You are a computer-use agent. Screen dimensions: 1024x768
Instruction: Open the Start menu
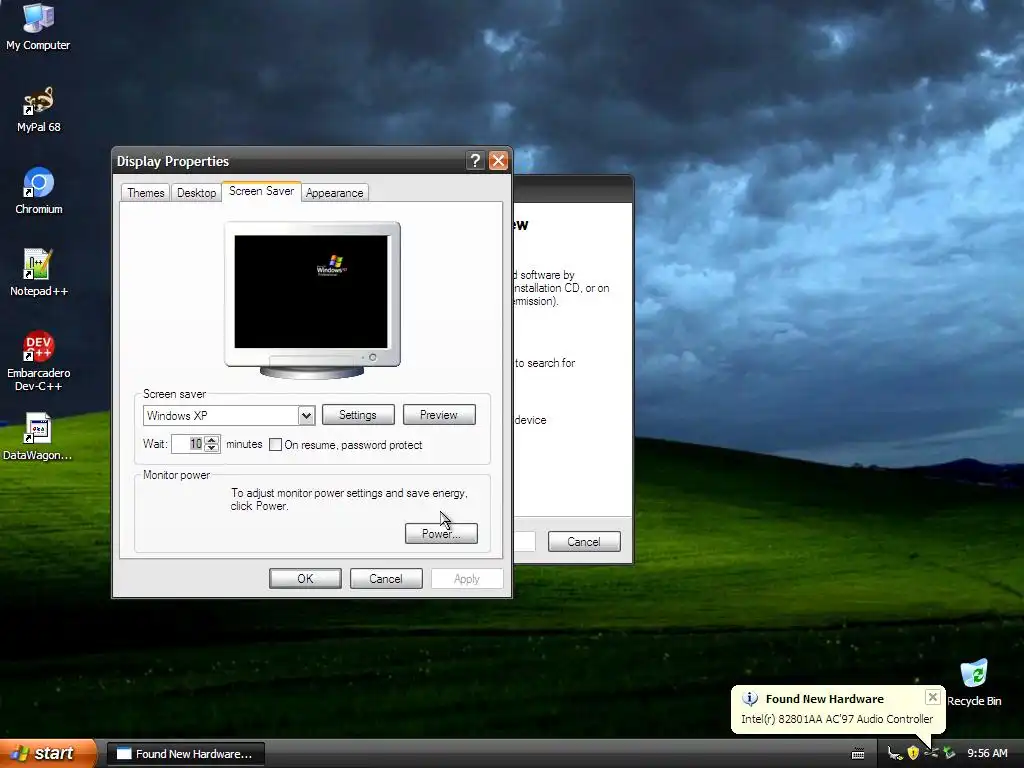pos(47,754)
